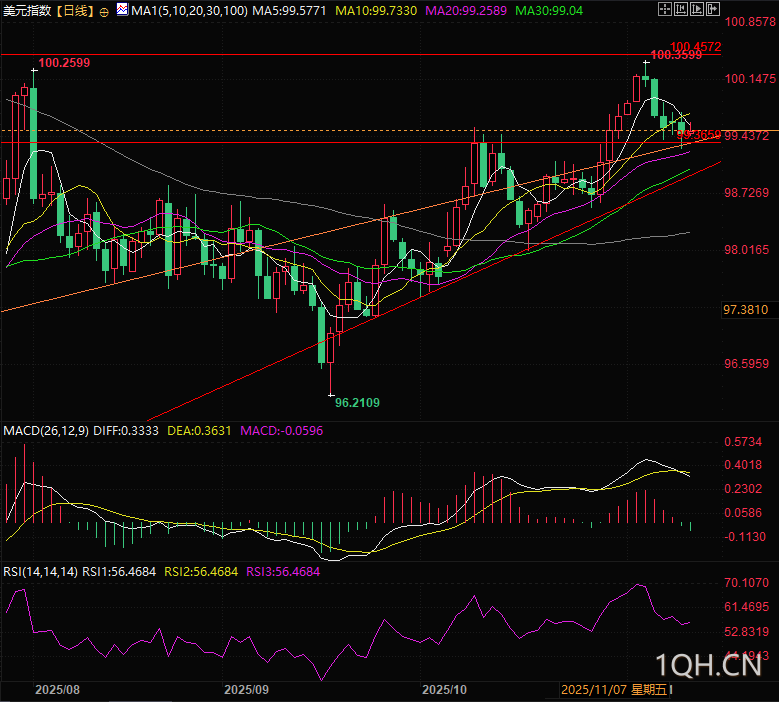Click the 2025/09 date axis label
The width and height of the screenshot is (779, 702).
pyautogui.click(x=246, y=690)
